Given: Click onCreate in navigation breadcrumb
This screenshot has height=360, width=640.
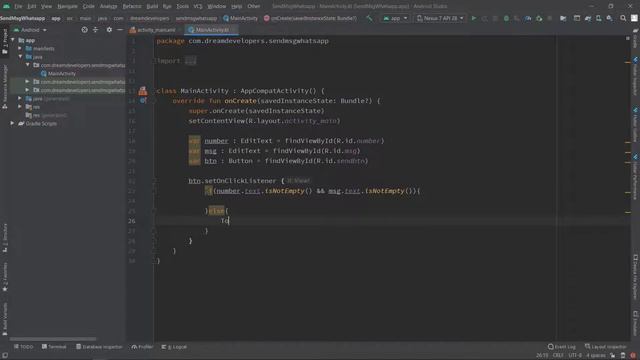Looking at the screenshot, I should (310, 18).
